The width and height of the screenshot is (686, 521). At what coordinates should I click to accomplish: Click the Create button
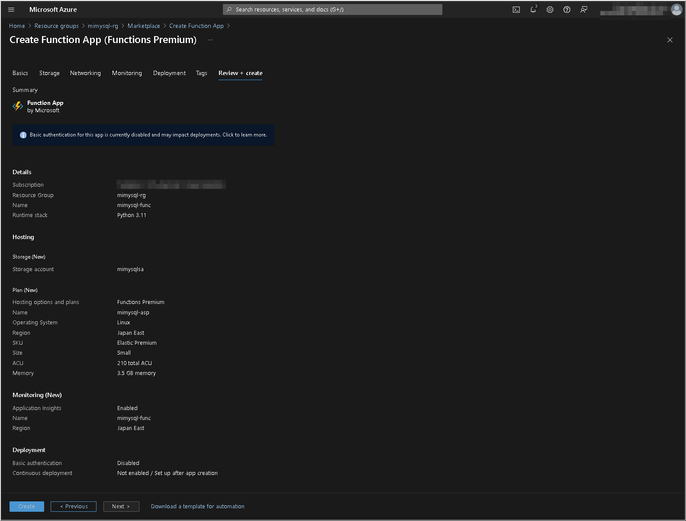27,507
